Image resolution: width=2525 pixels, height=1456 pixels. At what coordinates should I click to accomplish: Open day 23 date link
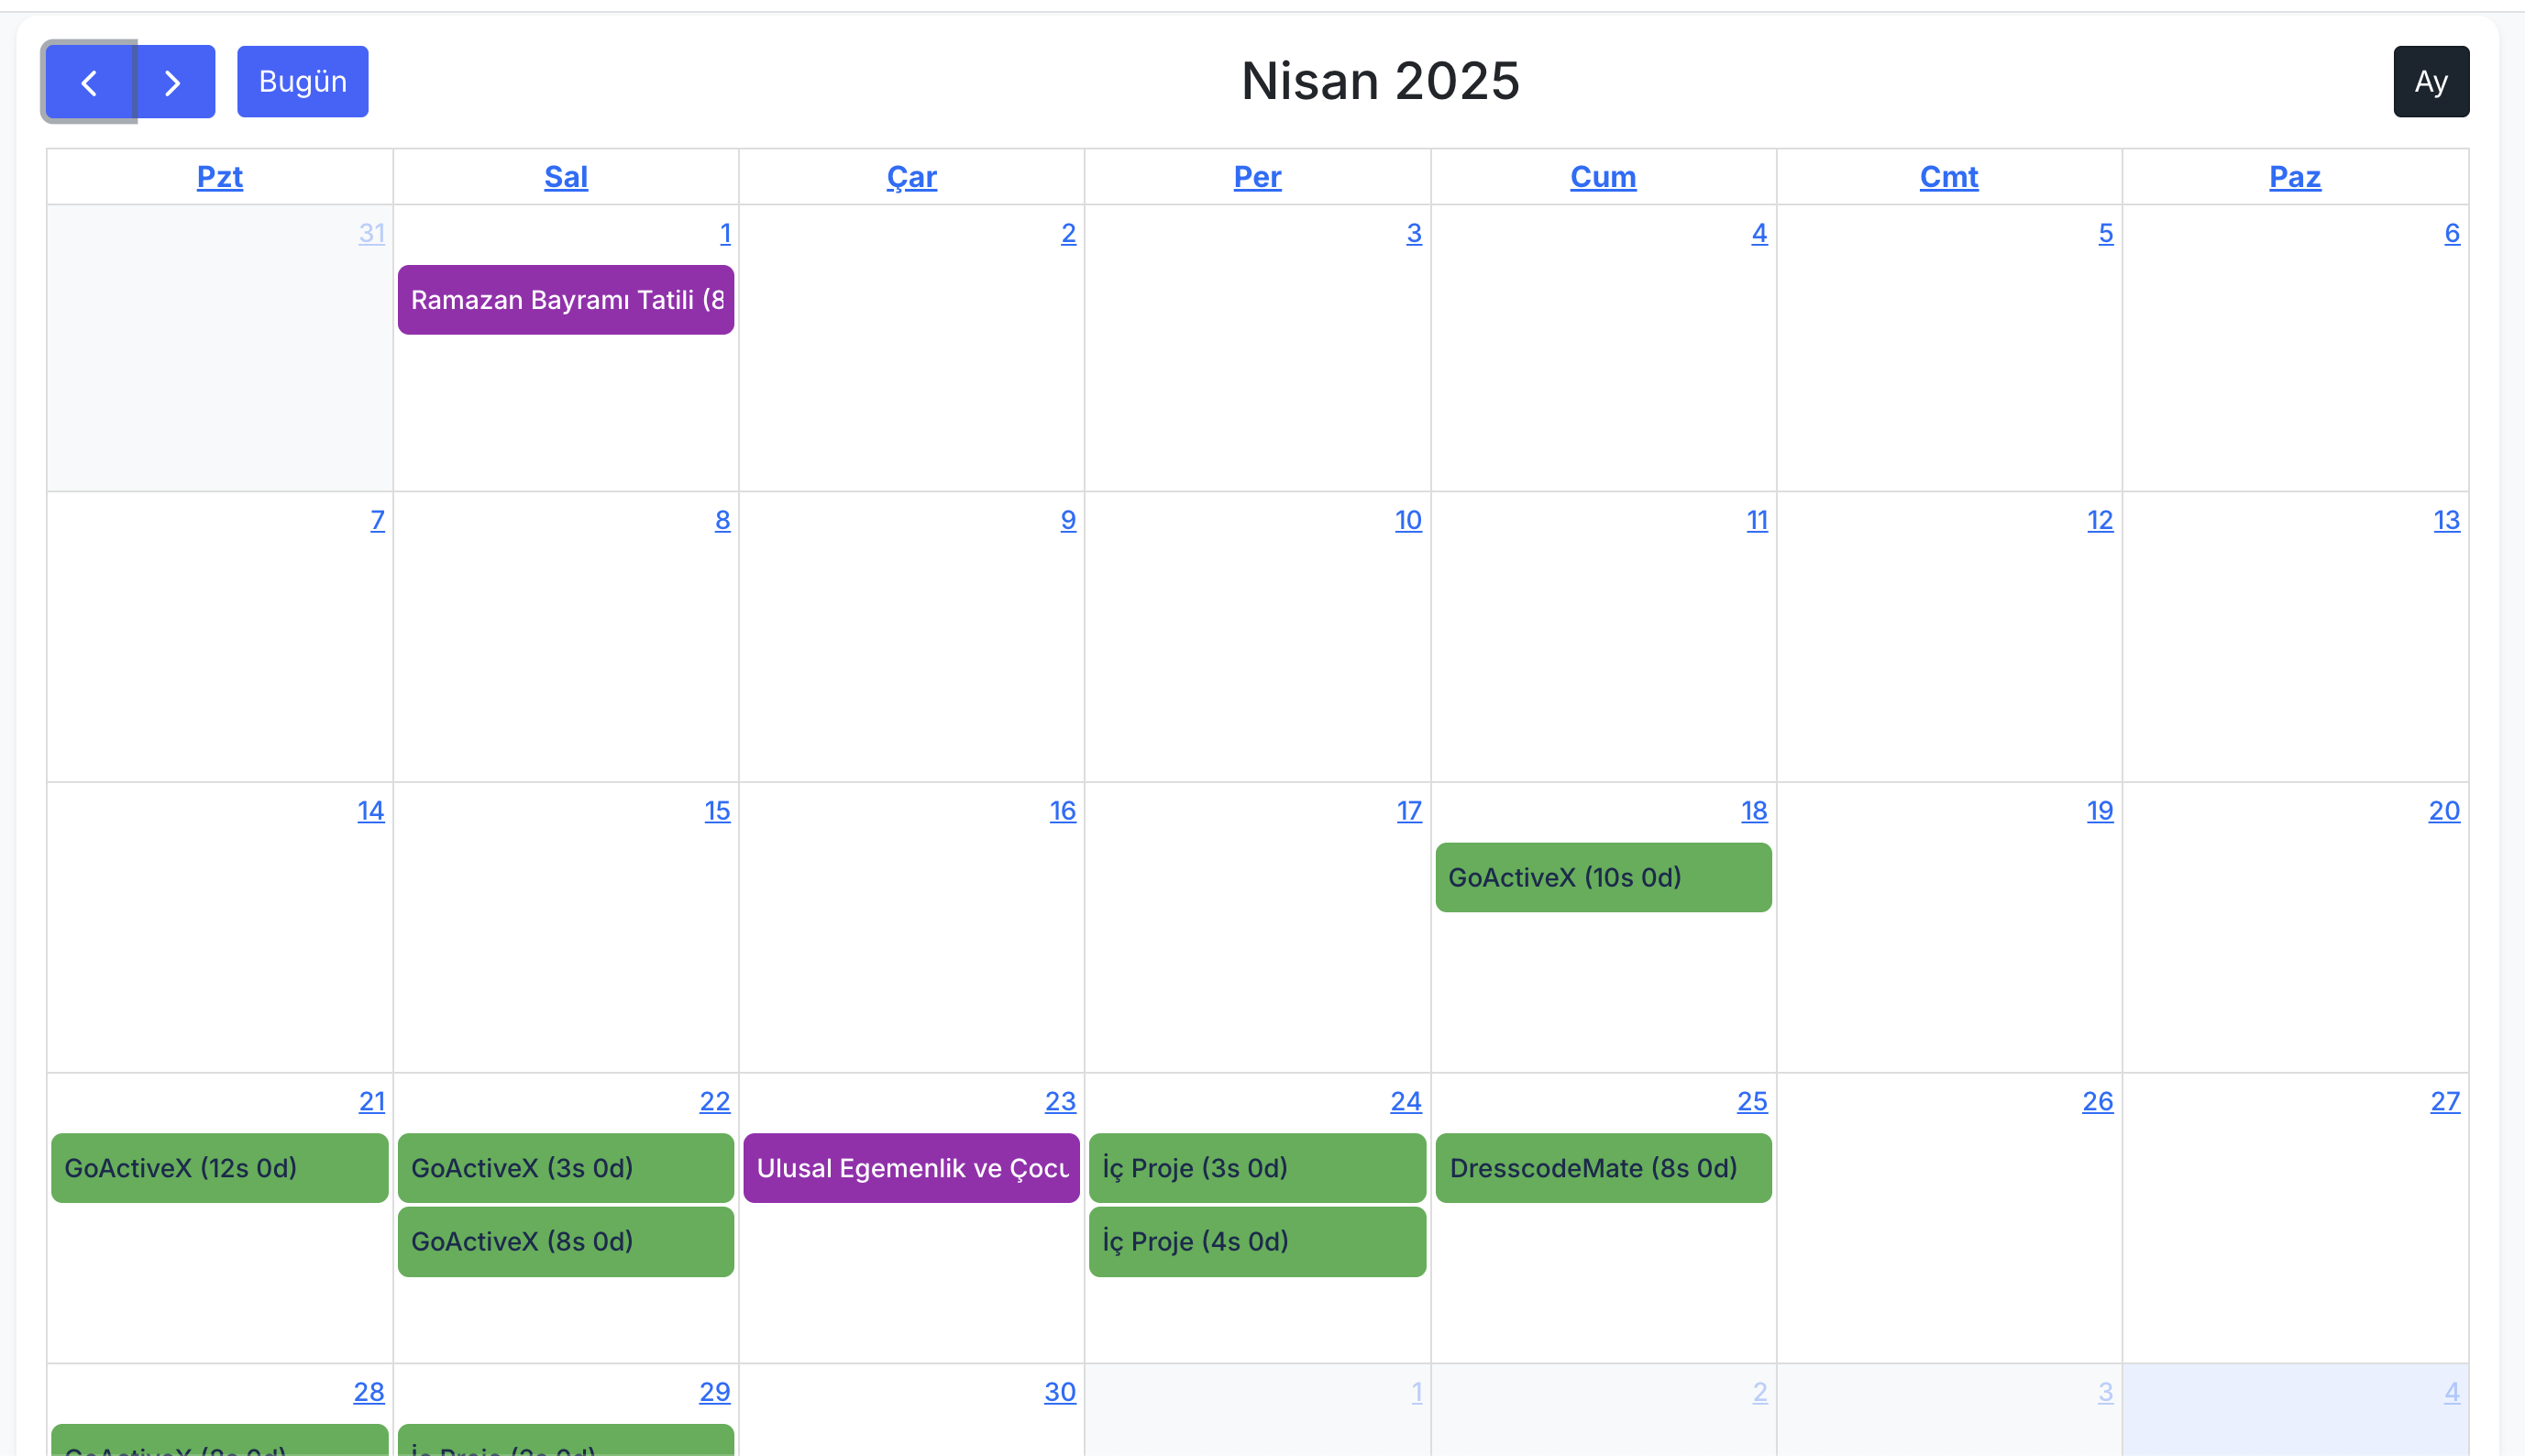[x=1060, y=1101]
